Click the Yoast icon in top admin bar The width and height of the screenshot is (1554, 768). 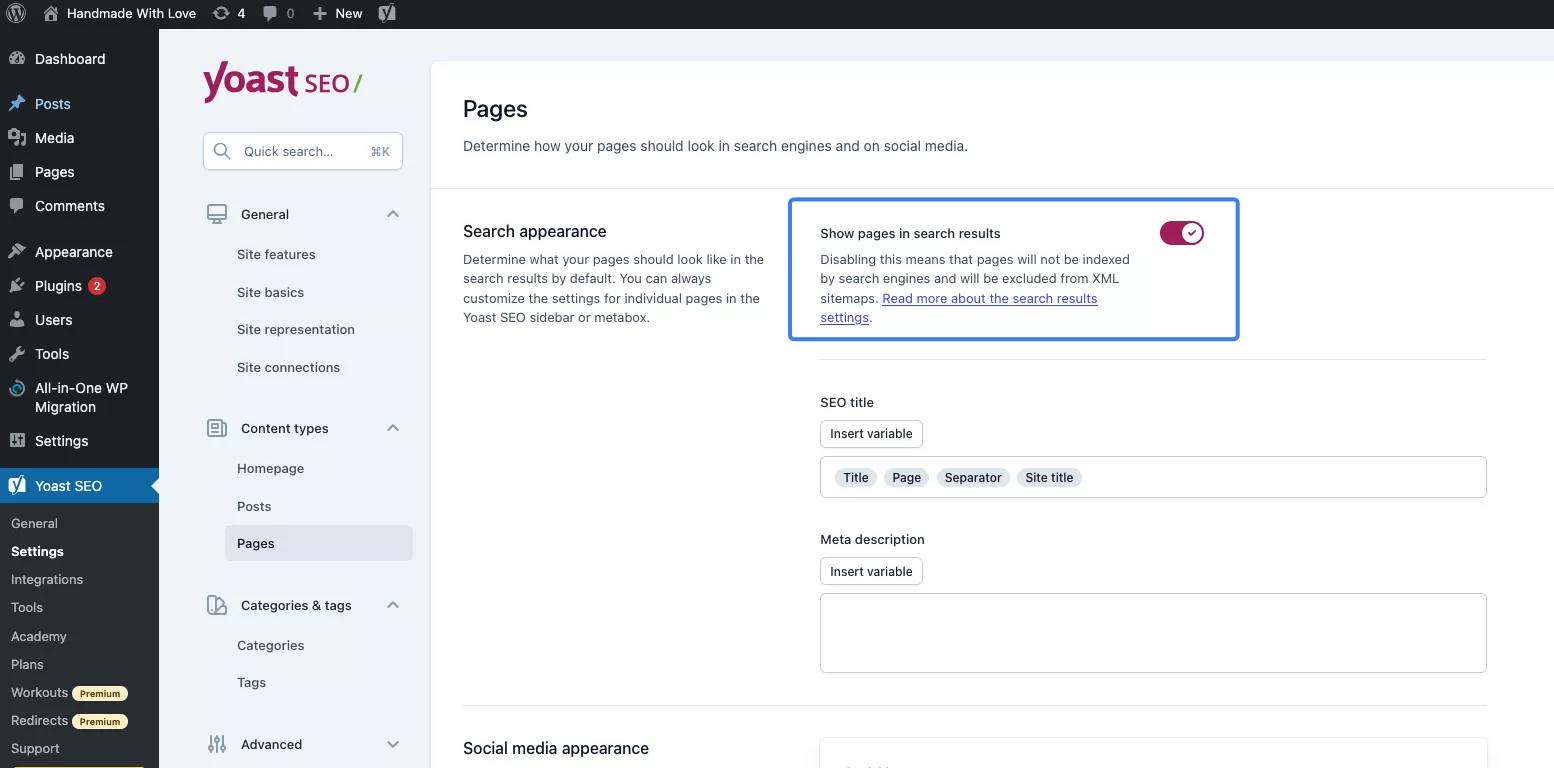click(x=387, y=14)
